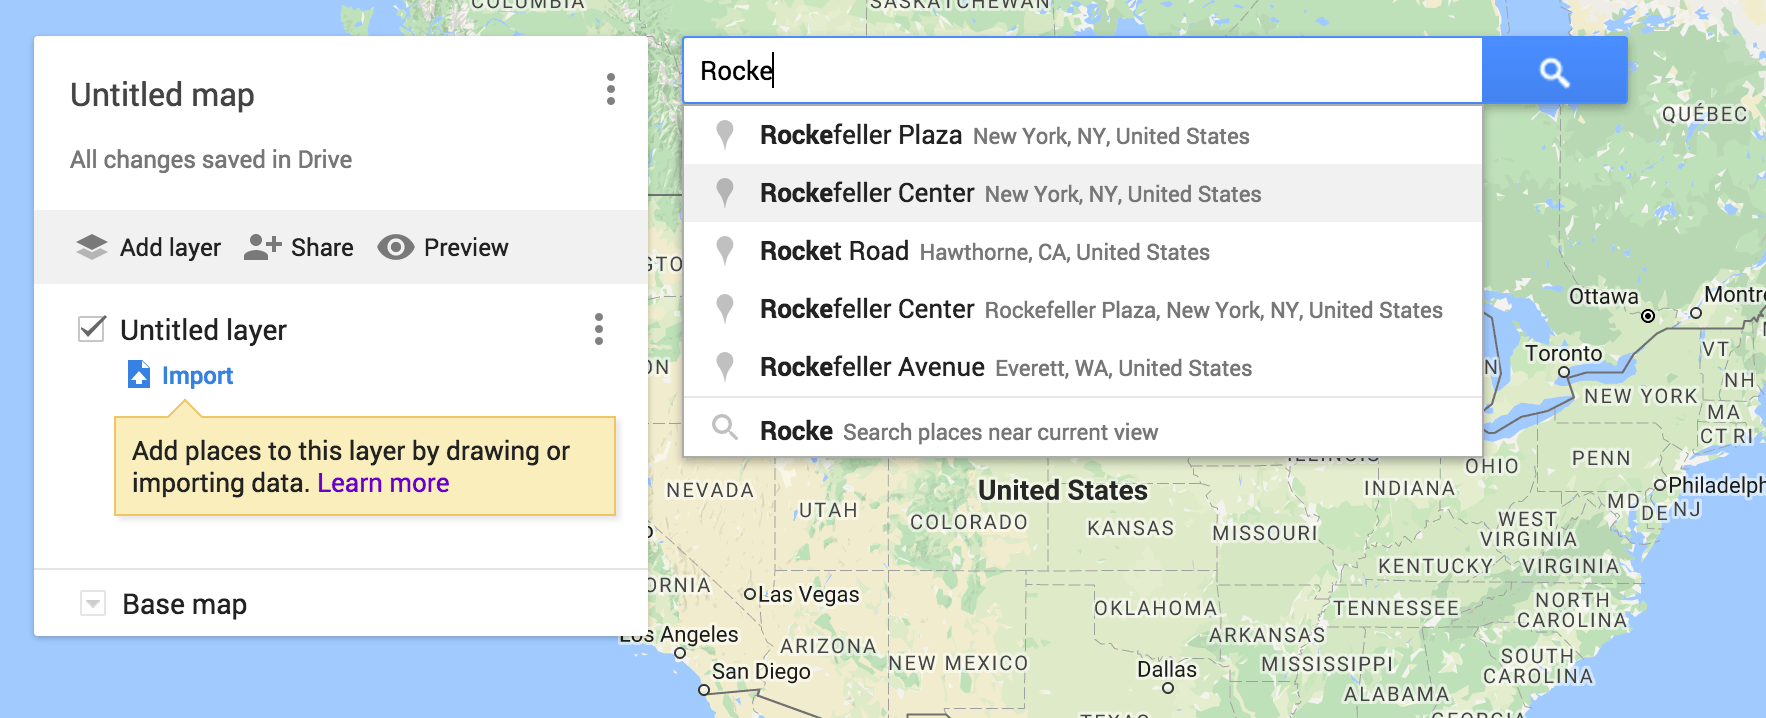Open the Untitled layer three-dot options menu
The image size is (1766, 718).
(x=598, y=329)
